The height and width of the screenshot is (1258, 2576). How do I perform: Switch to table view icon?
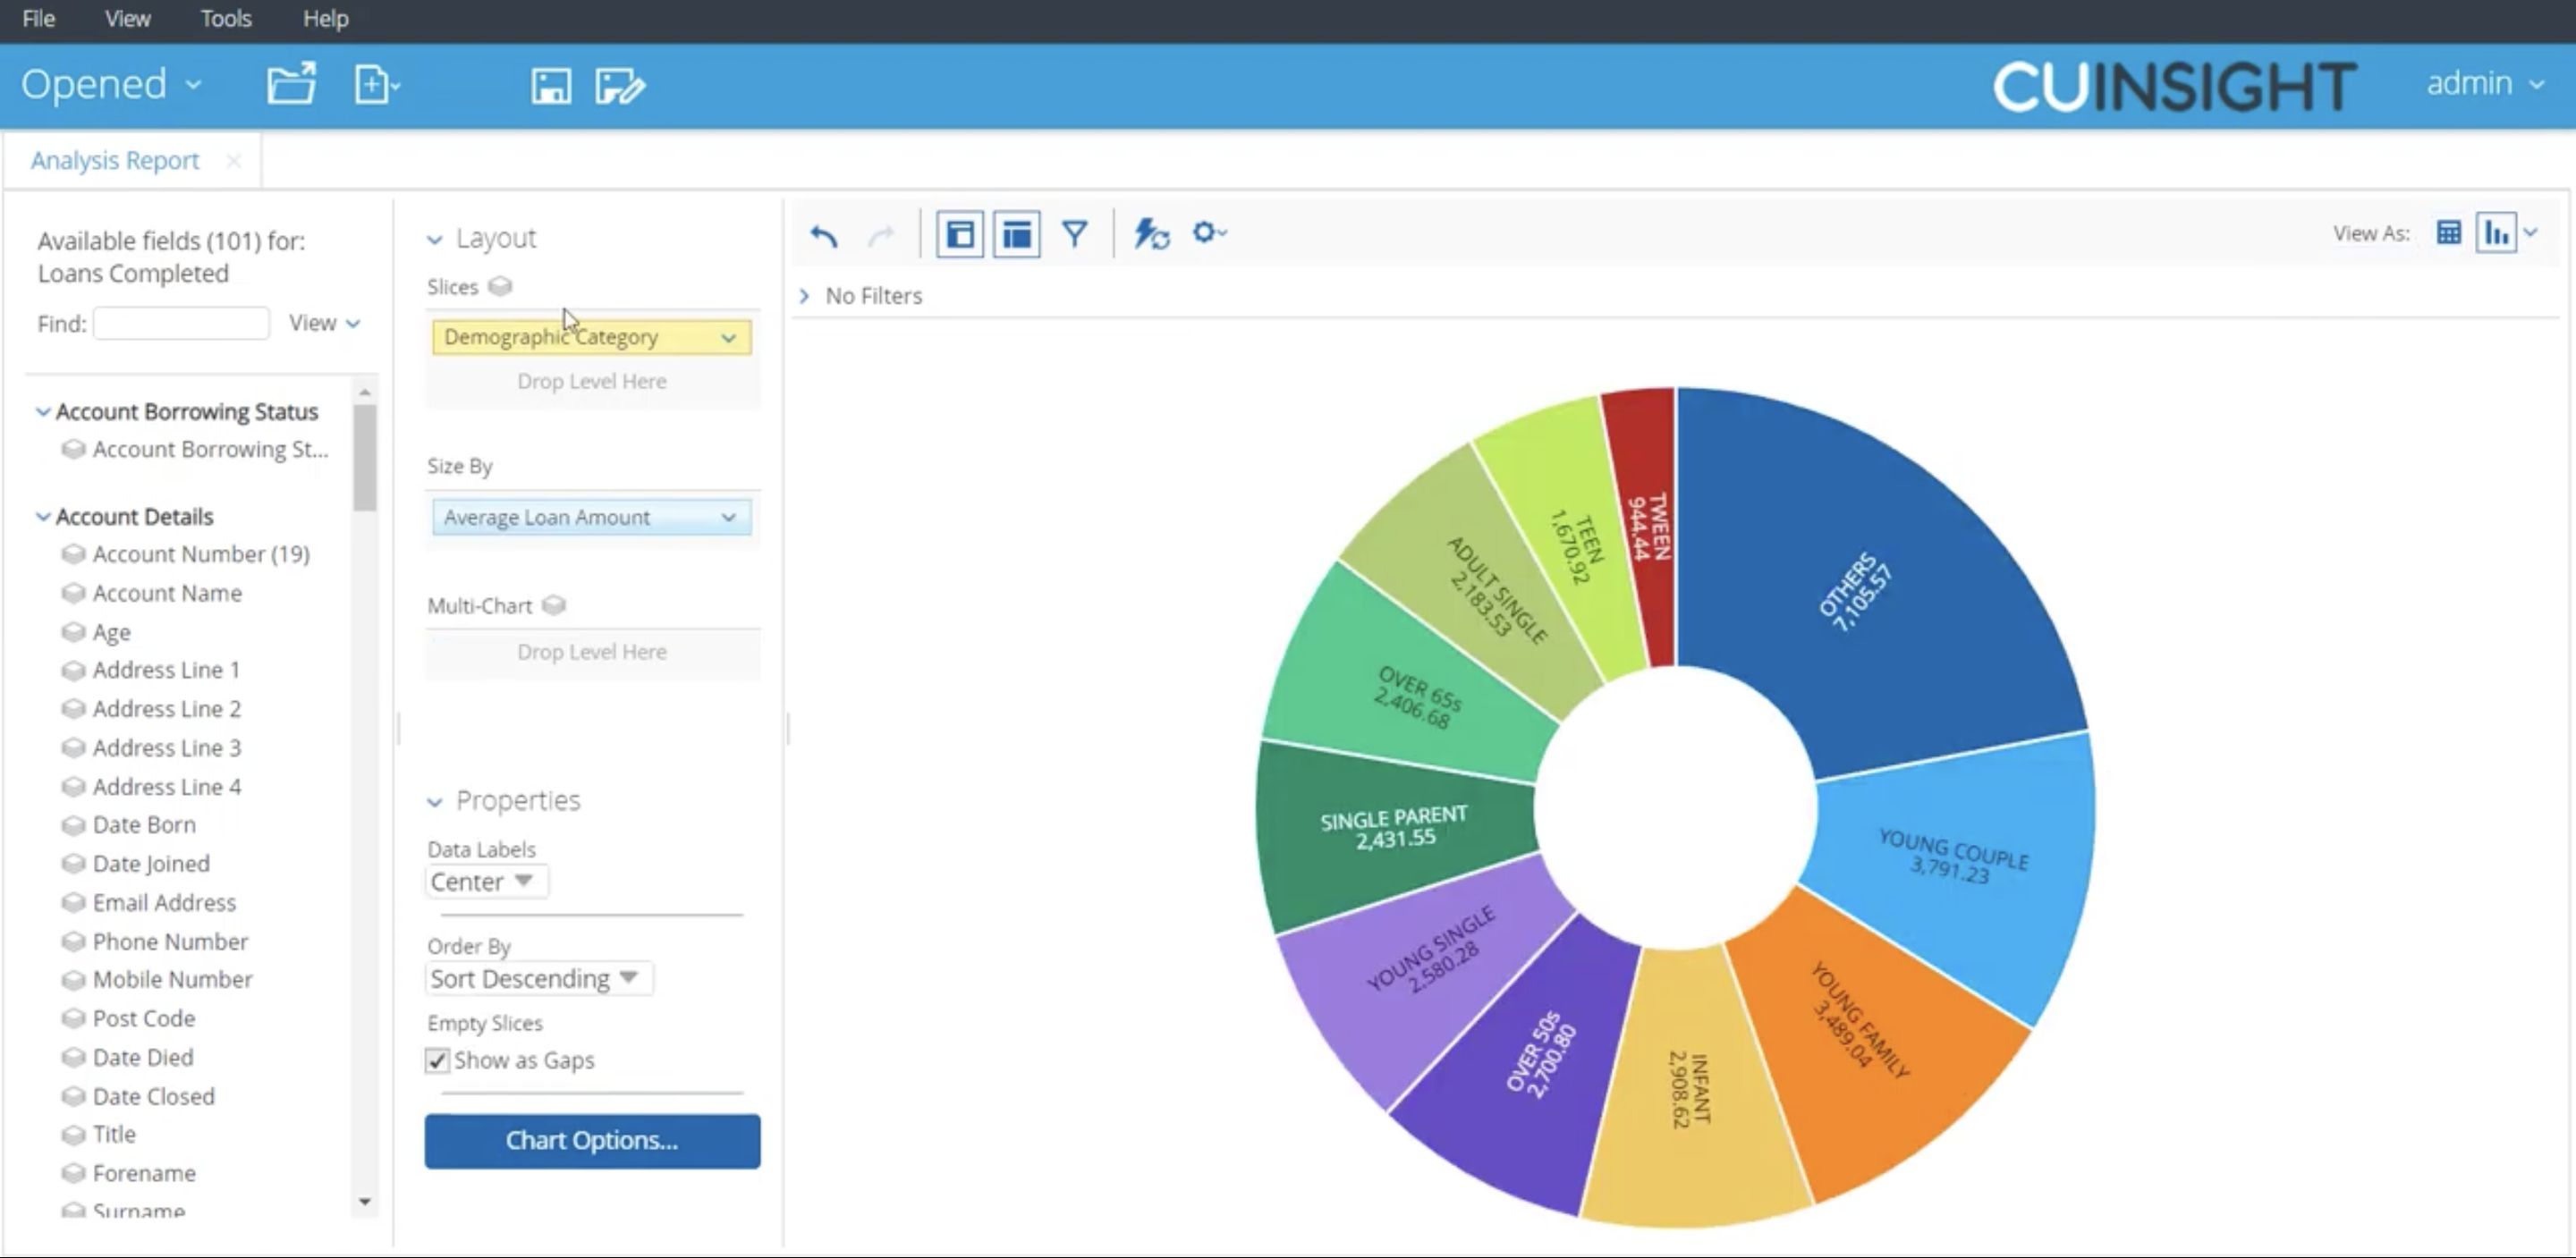2448,233
